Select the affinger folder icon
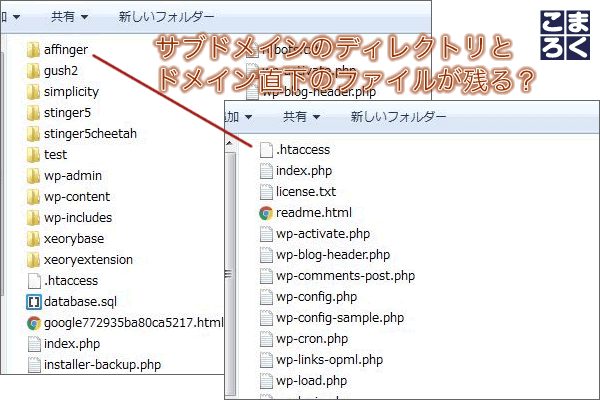The height and width of the screenshot is (400, 600). click(x=33, y=50)
